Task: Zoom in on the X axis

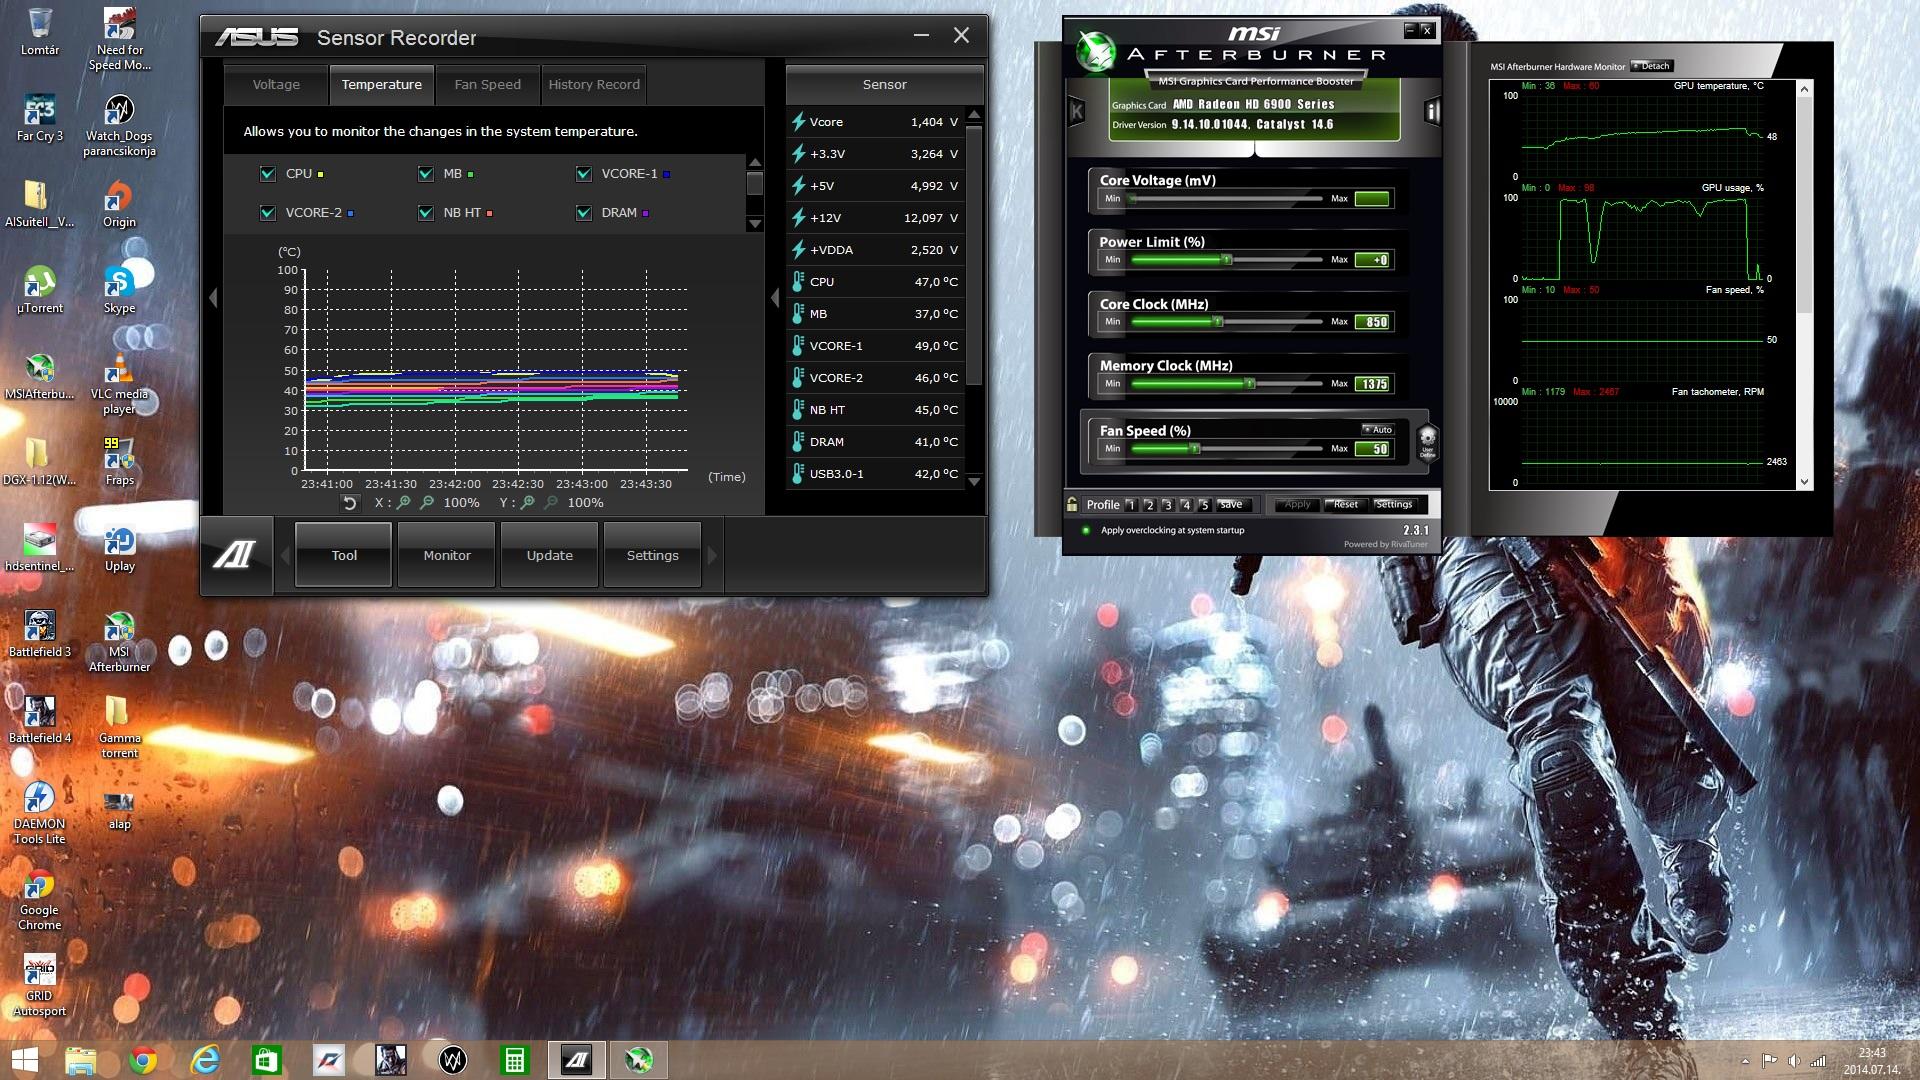Action: point(404,503)
